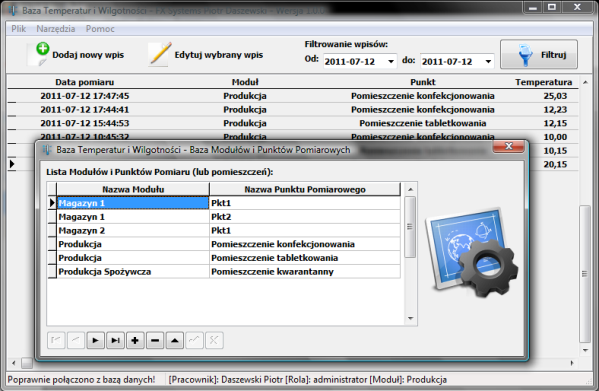Select main row dated 2011-07-12 17:47:45
The height and width of the screenshot is (391, 599).
293,96
